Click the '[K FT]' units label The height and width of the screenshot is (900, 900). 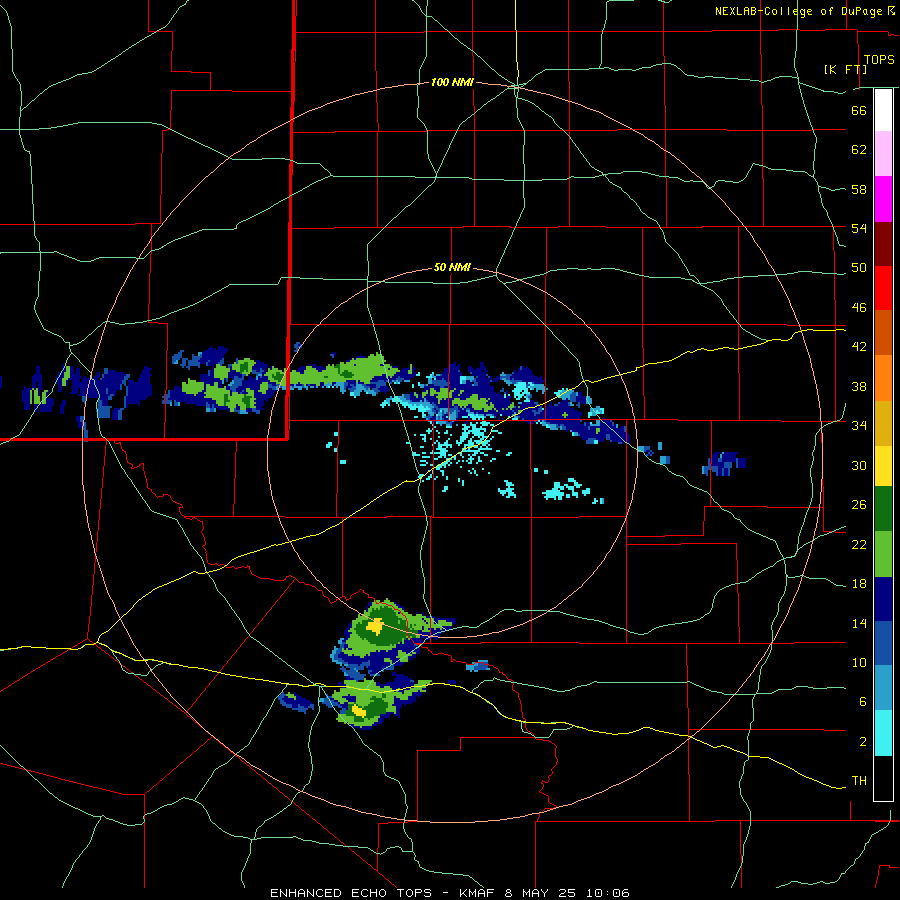(845, 69)
